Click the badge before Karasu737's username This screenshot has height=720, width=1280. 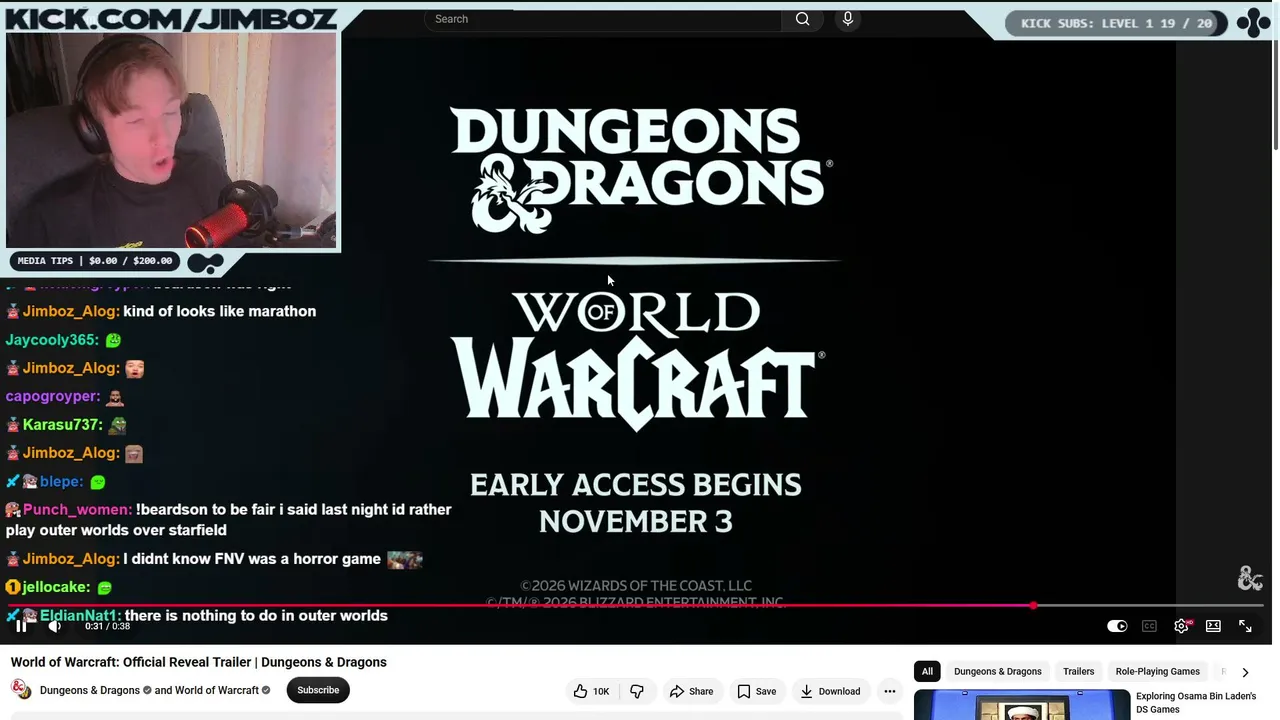tap(13, 425)
